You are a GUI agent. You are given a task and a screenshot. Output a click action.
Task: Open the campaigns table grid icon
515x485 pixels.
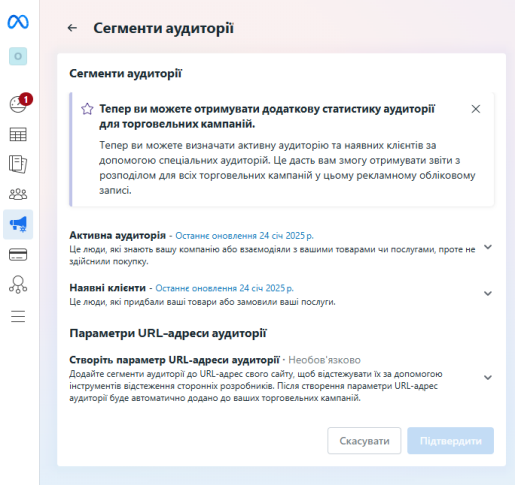tap(18, 134)
